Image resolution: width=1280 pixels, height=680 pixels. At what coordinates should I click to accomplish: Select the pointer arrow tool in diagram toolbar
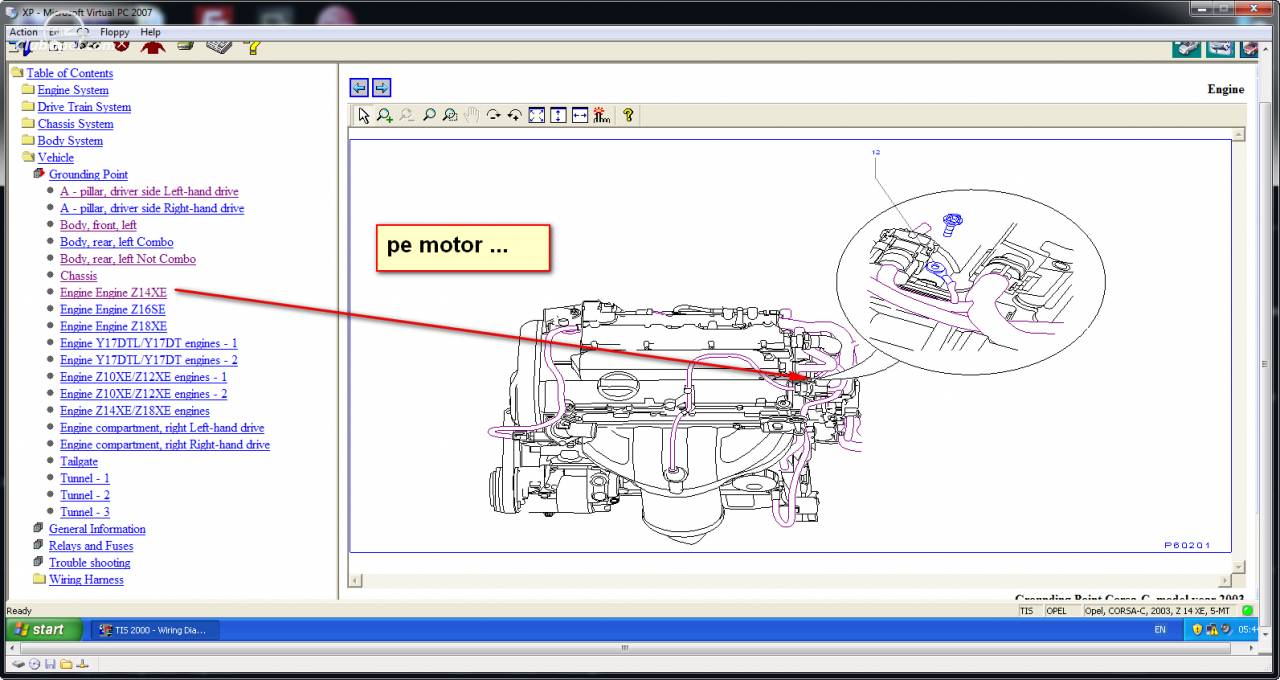364,115
